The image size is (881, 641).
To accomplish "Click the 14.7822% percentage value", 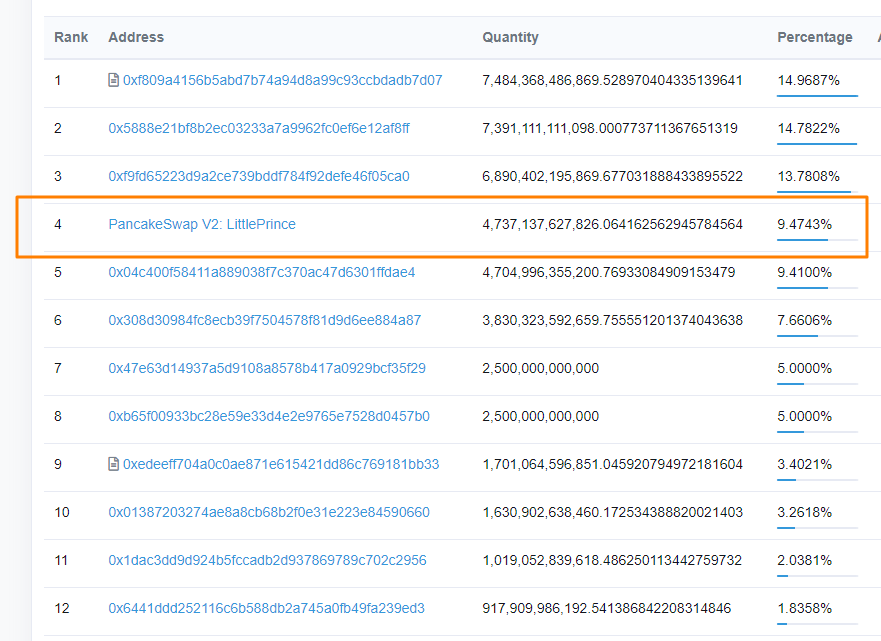I will (808, 128).
